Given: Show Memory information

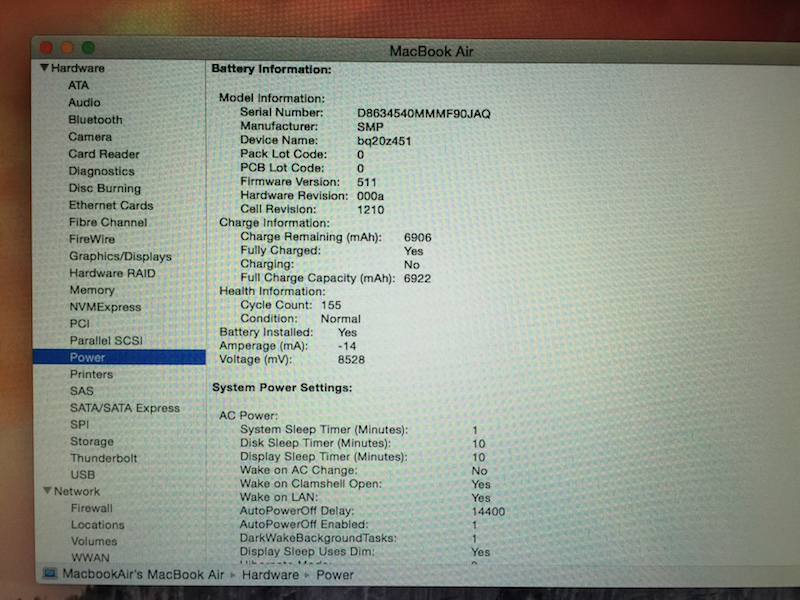Looking at the screenshot, I should point(92,290).
